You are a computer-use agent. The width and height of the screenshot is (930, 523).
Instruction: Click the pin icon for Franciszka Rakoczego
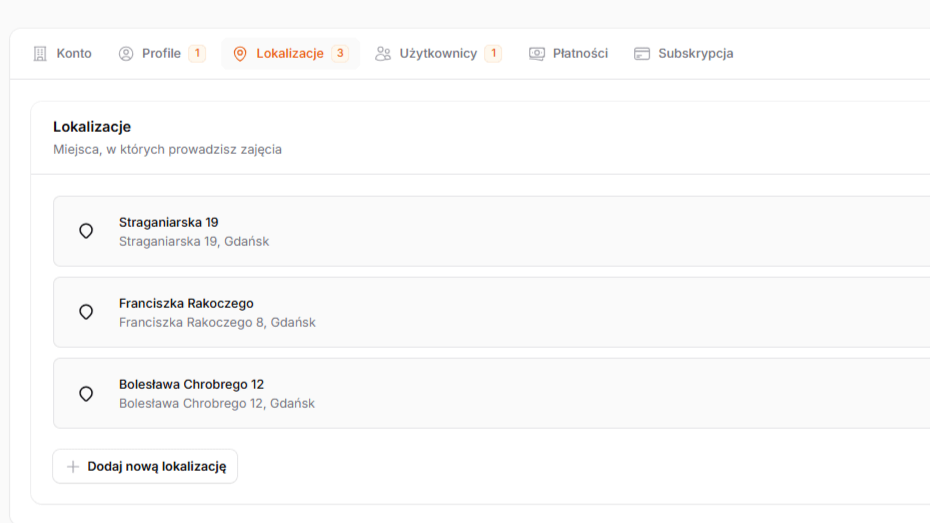[x=86, y=312]
